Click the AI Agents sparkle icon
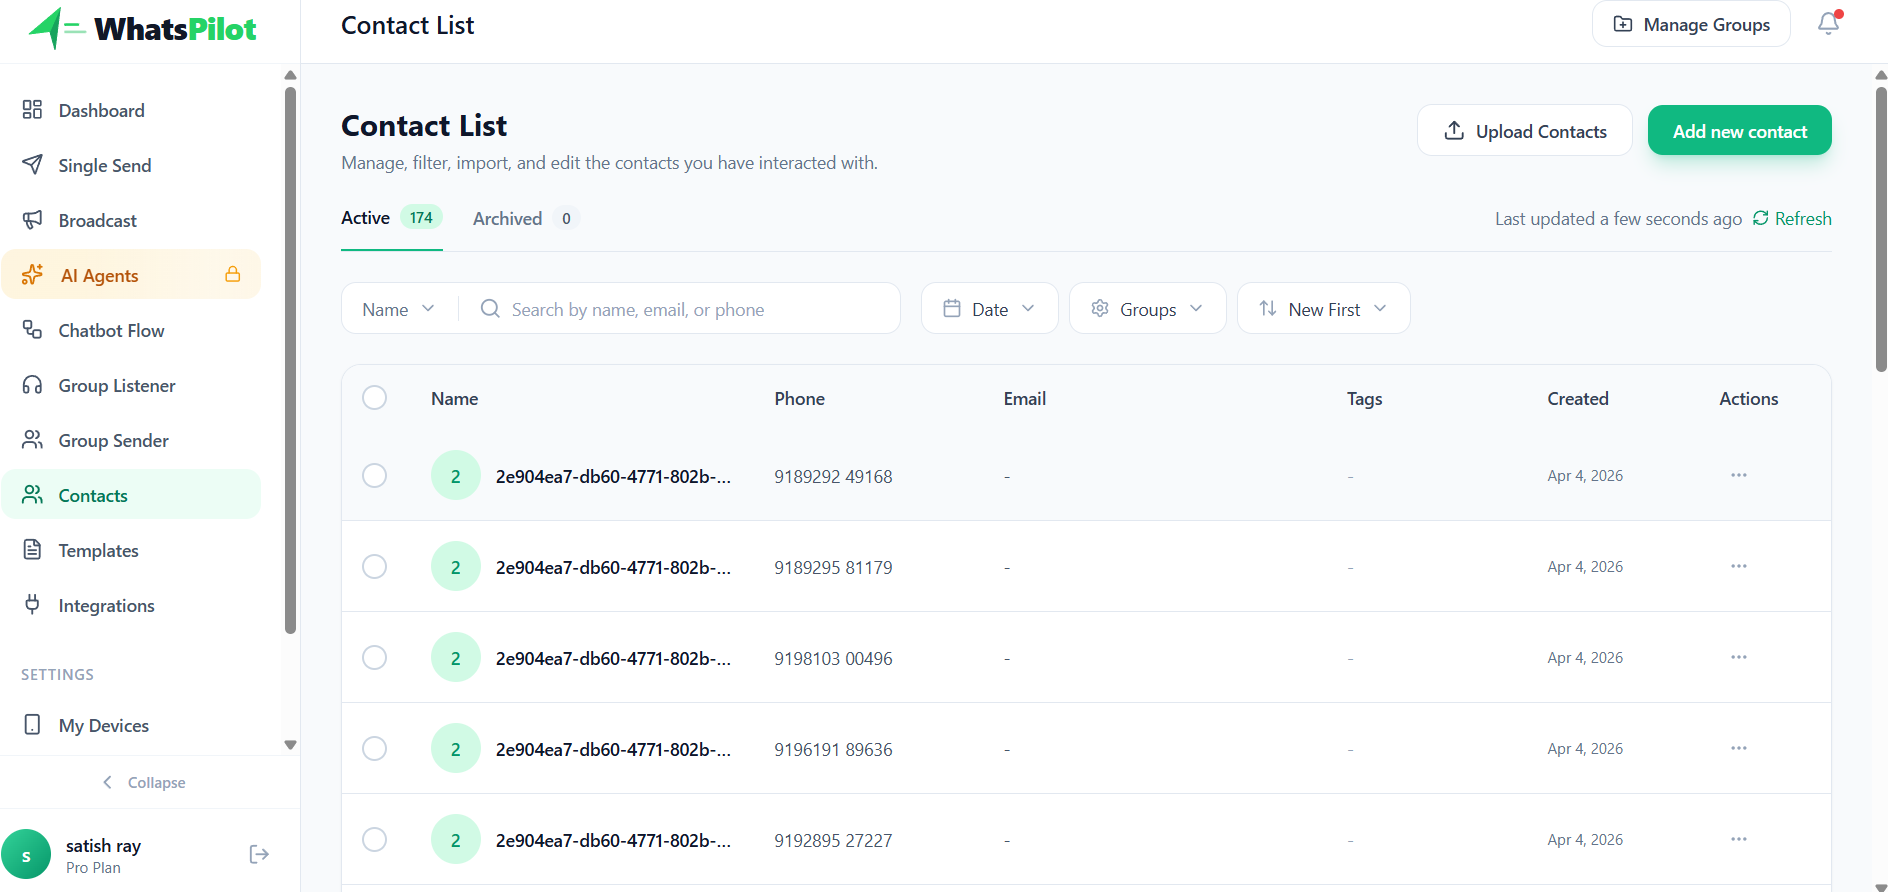This screenshot has width=1888, height=892. [32, 274]
